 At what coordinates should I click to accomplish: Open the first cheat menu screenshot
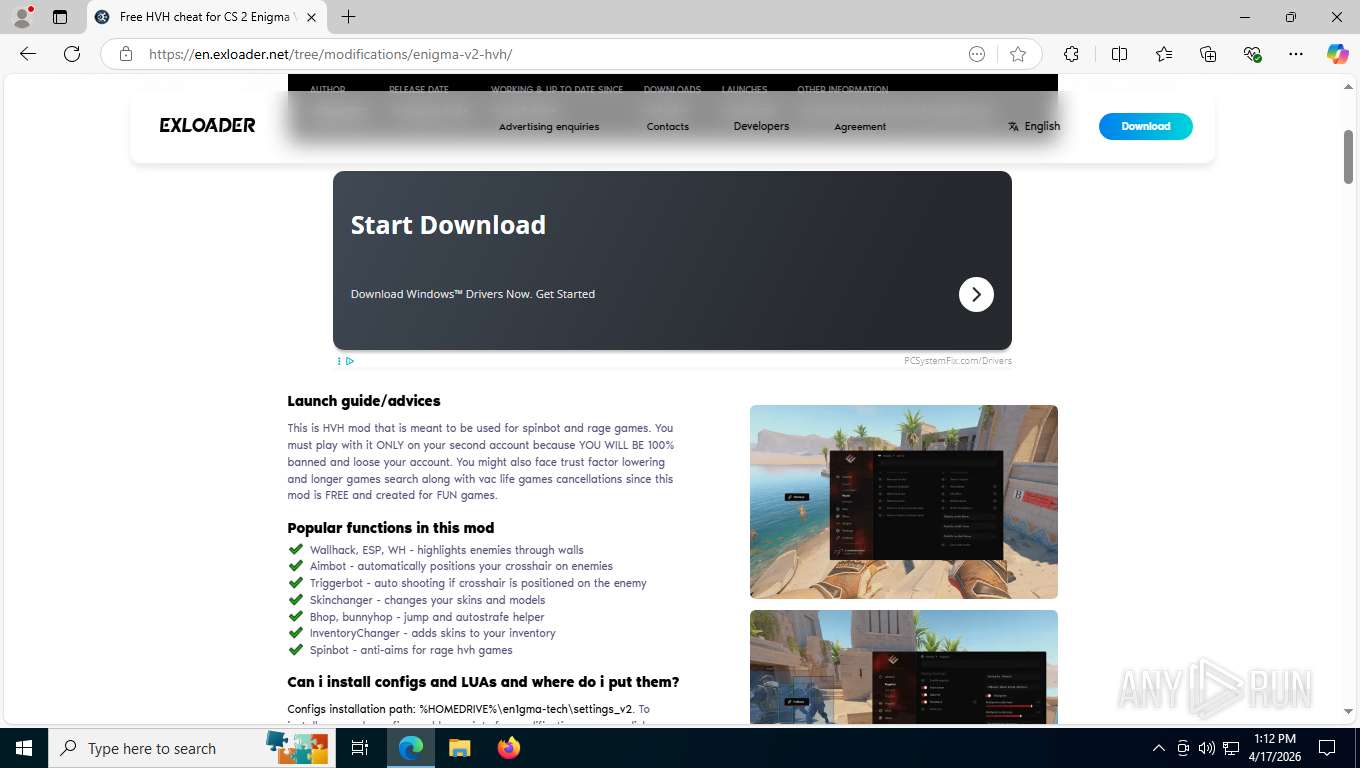(904, 502)
